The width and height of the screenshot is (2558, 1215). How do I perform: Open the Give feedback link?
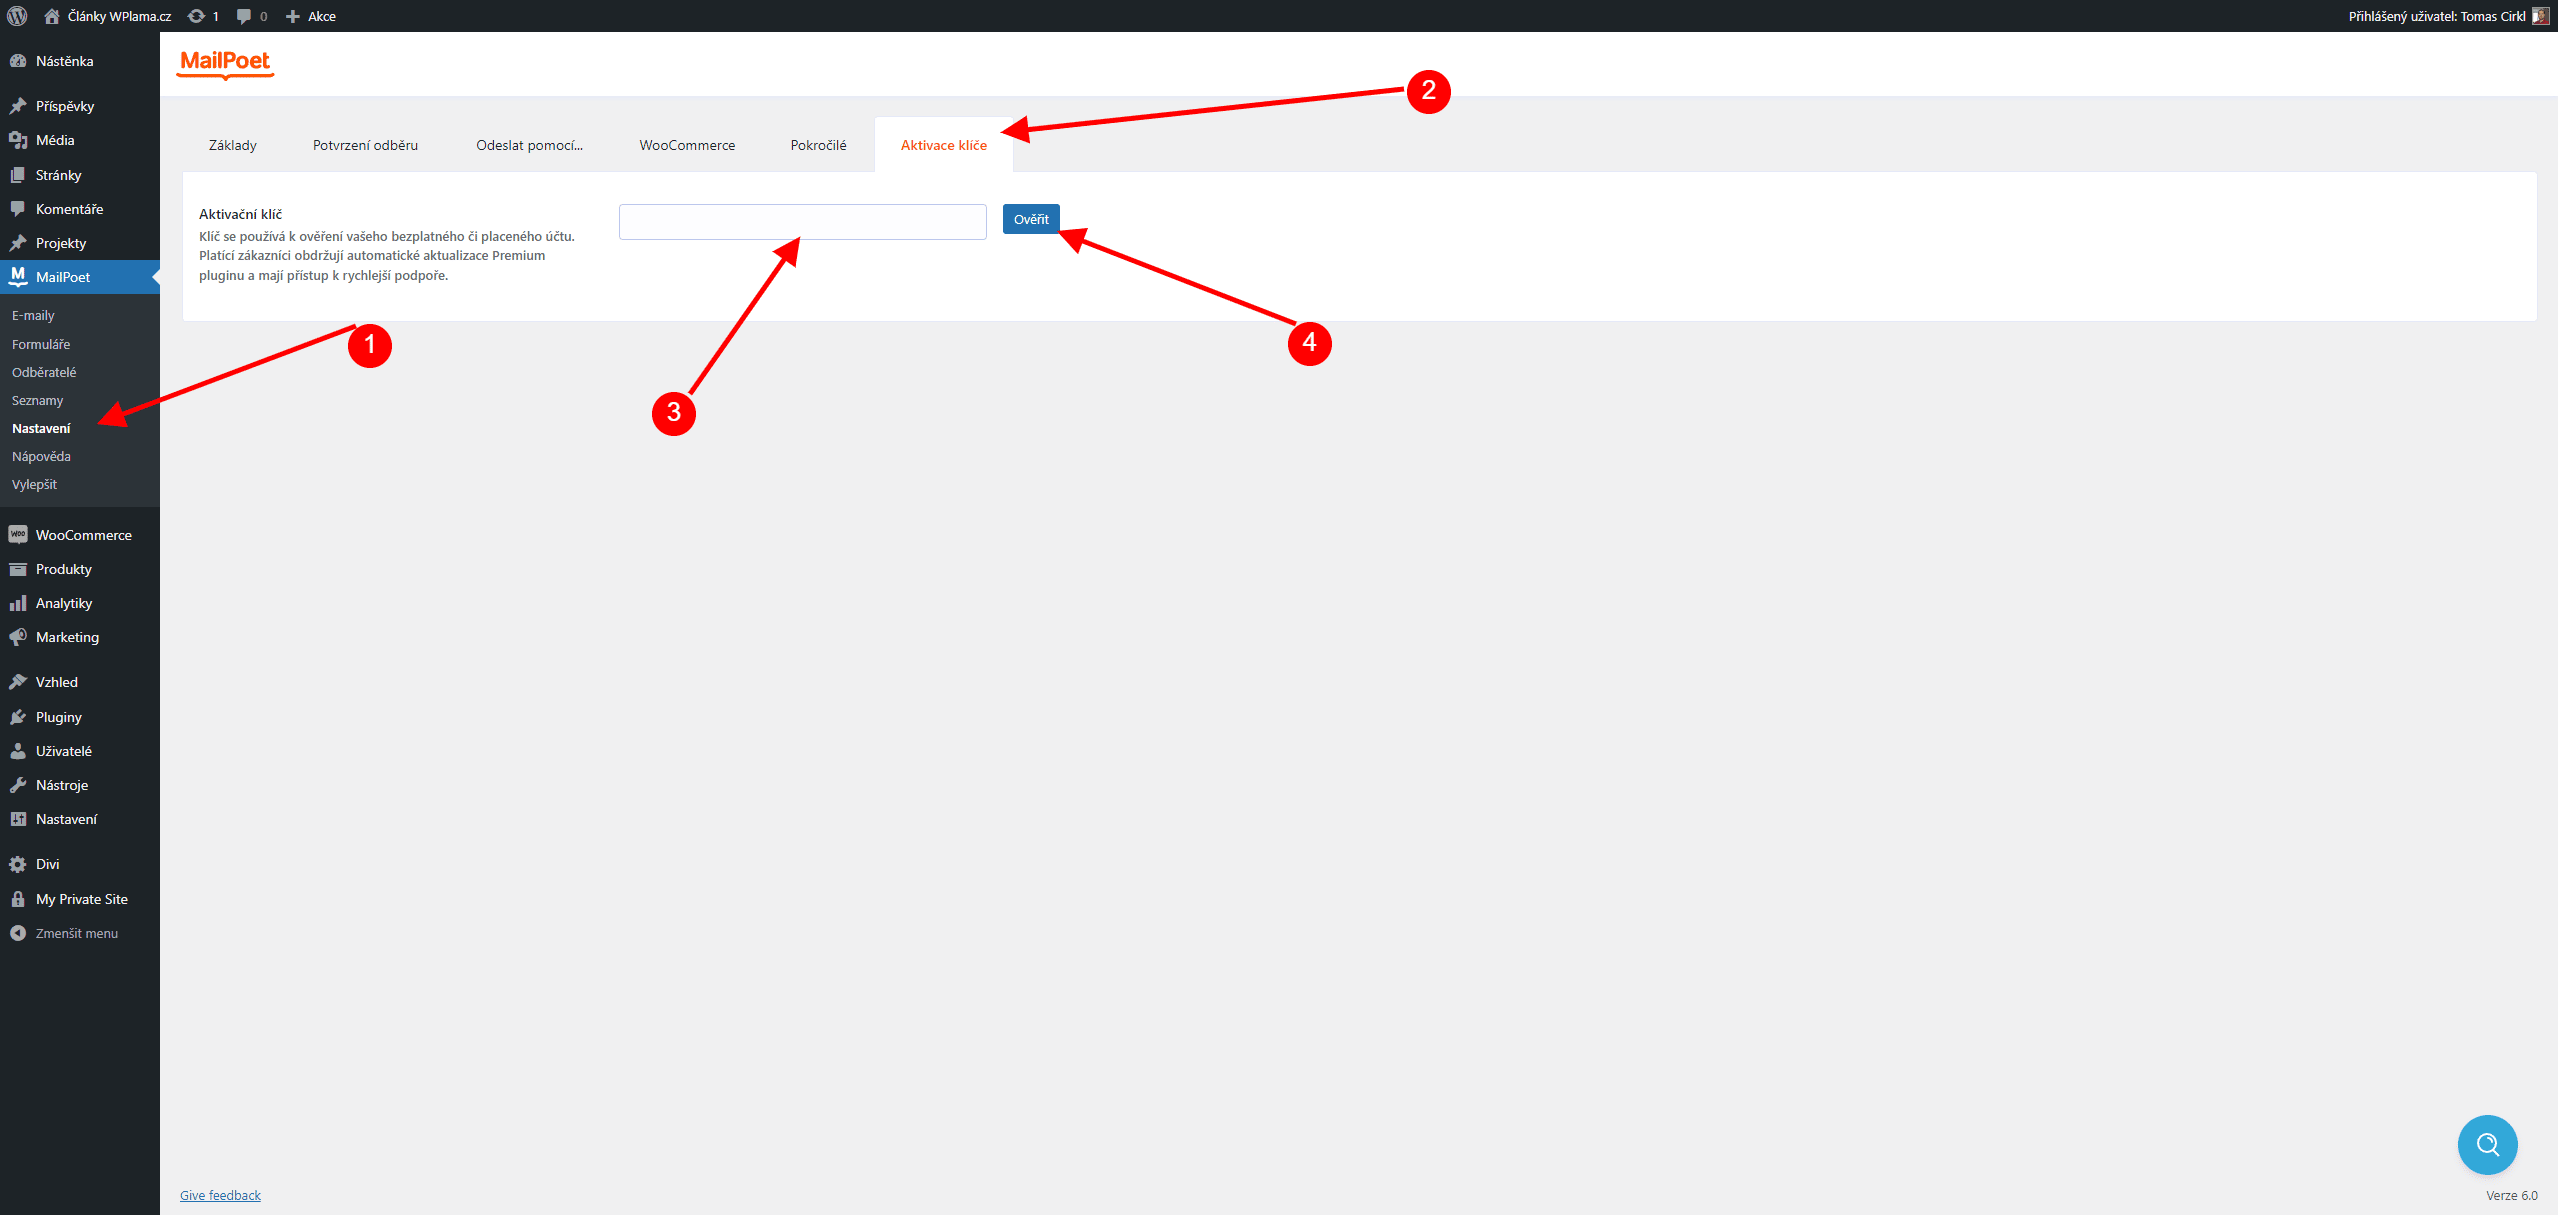tap(220, 1195)
